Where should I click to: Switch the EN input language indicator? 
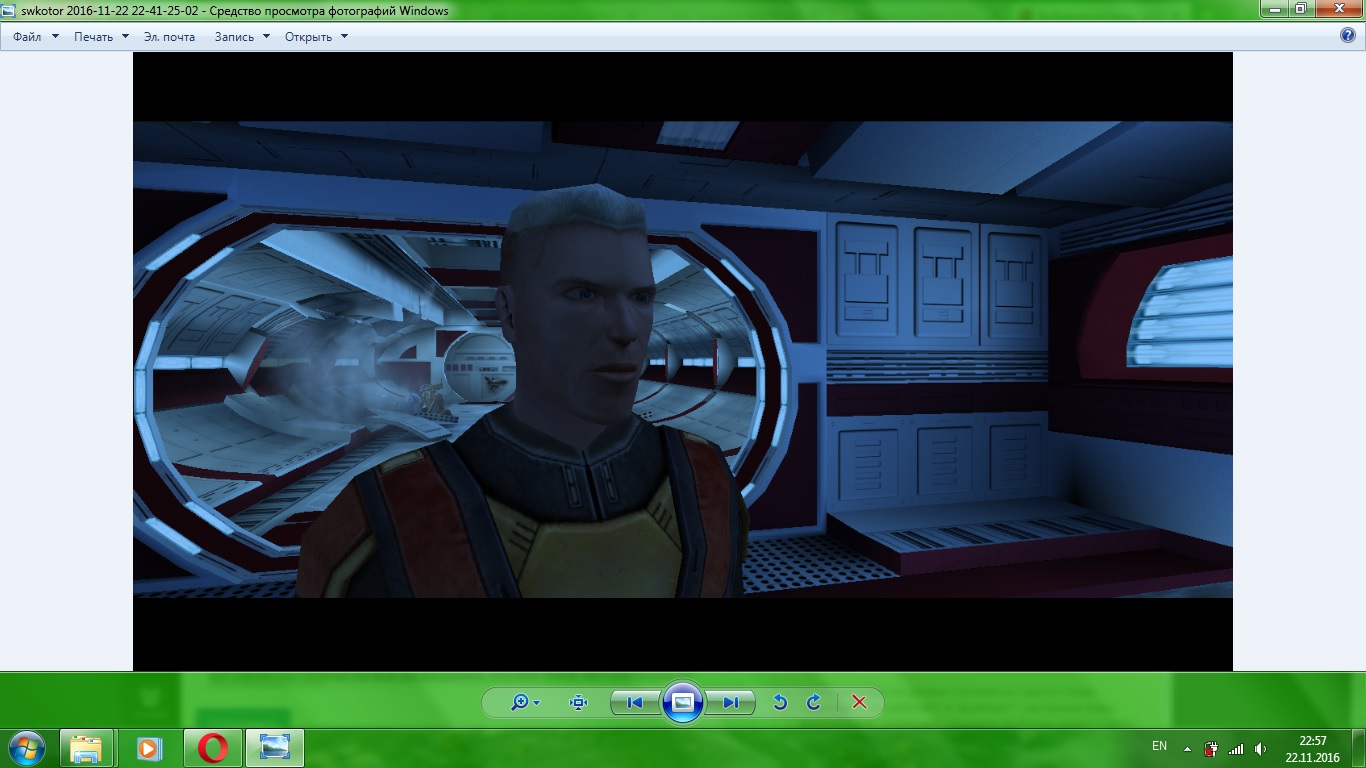[1160, 746]
